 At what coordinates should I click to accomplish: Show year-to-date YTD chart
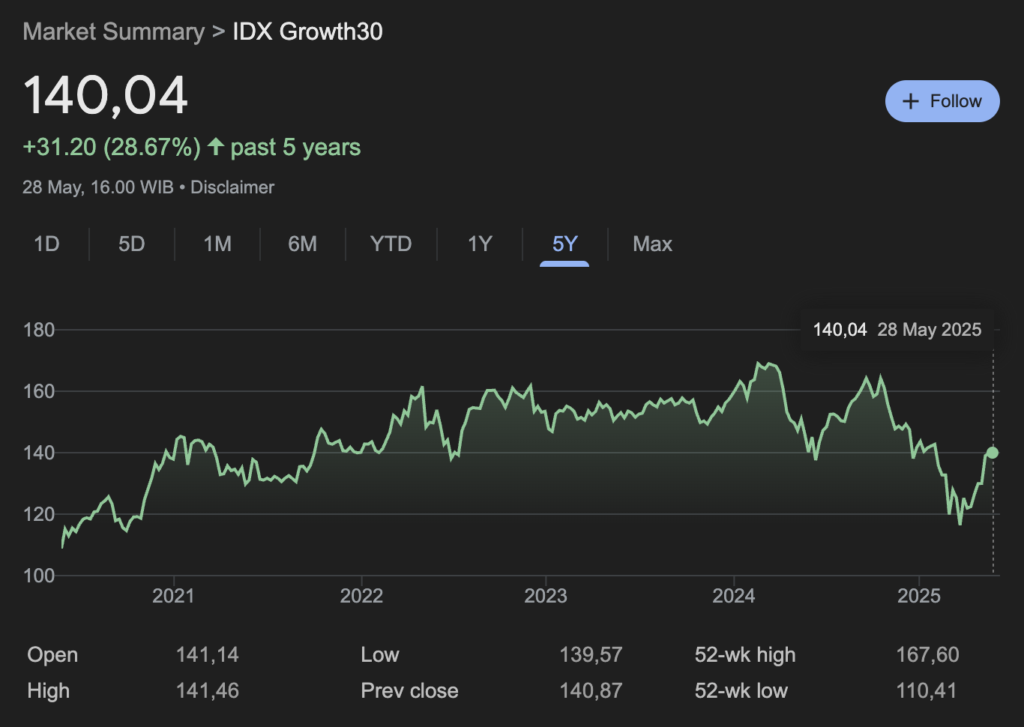(x=391, y=244)
